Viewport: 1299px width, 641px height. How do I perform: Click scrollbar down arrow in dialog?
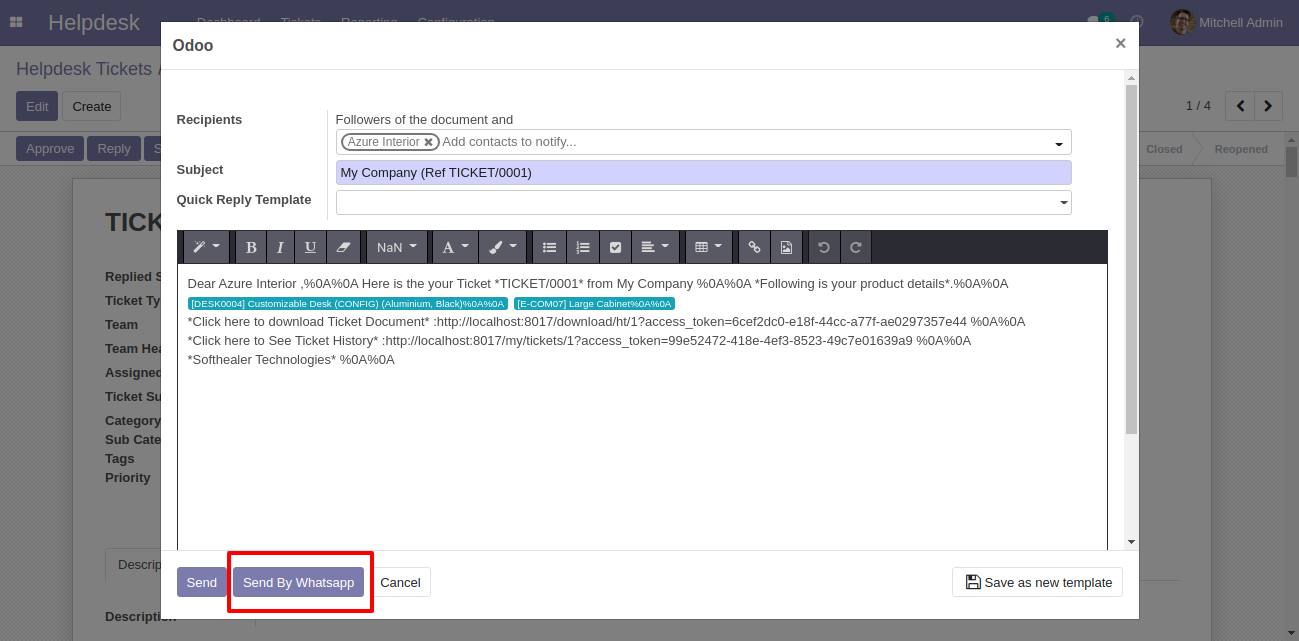point(1131,542)
